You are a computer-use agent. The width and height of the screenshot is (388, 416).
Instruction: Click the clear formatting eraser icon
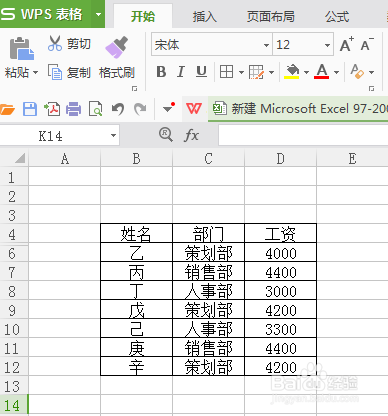[357, 71]
